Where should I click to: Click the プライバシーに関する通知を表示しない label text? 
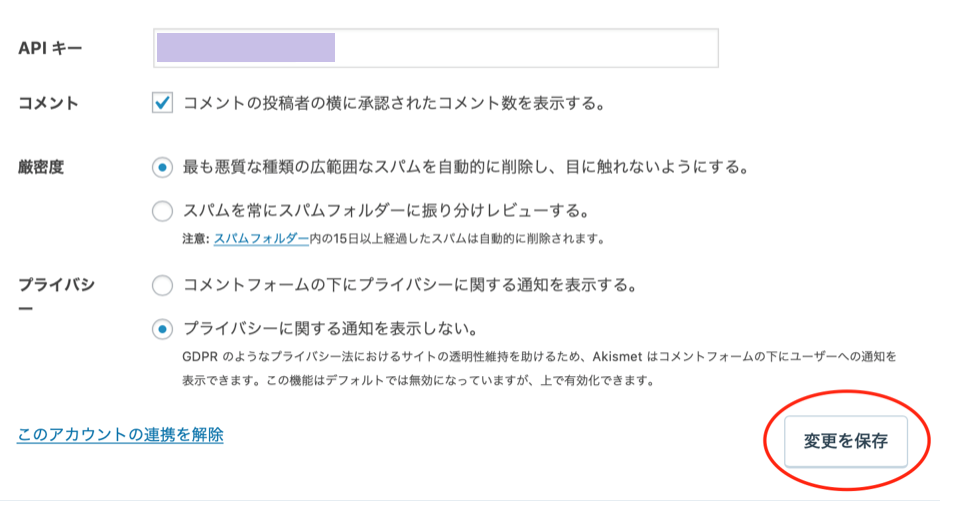(x=330, y=329)
